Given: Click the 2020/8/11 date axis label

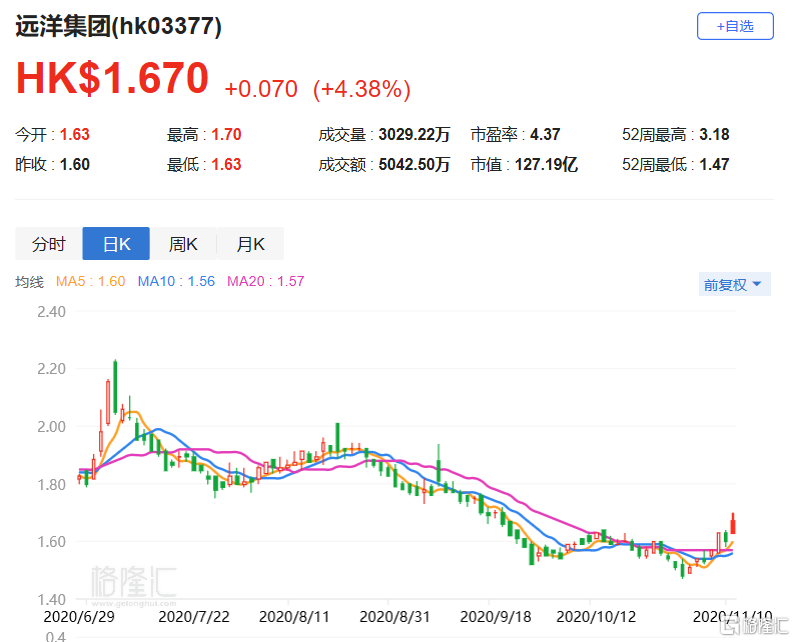Looking at the screenshot, I should [294, 617].
